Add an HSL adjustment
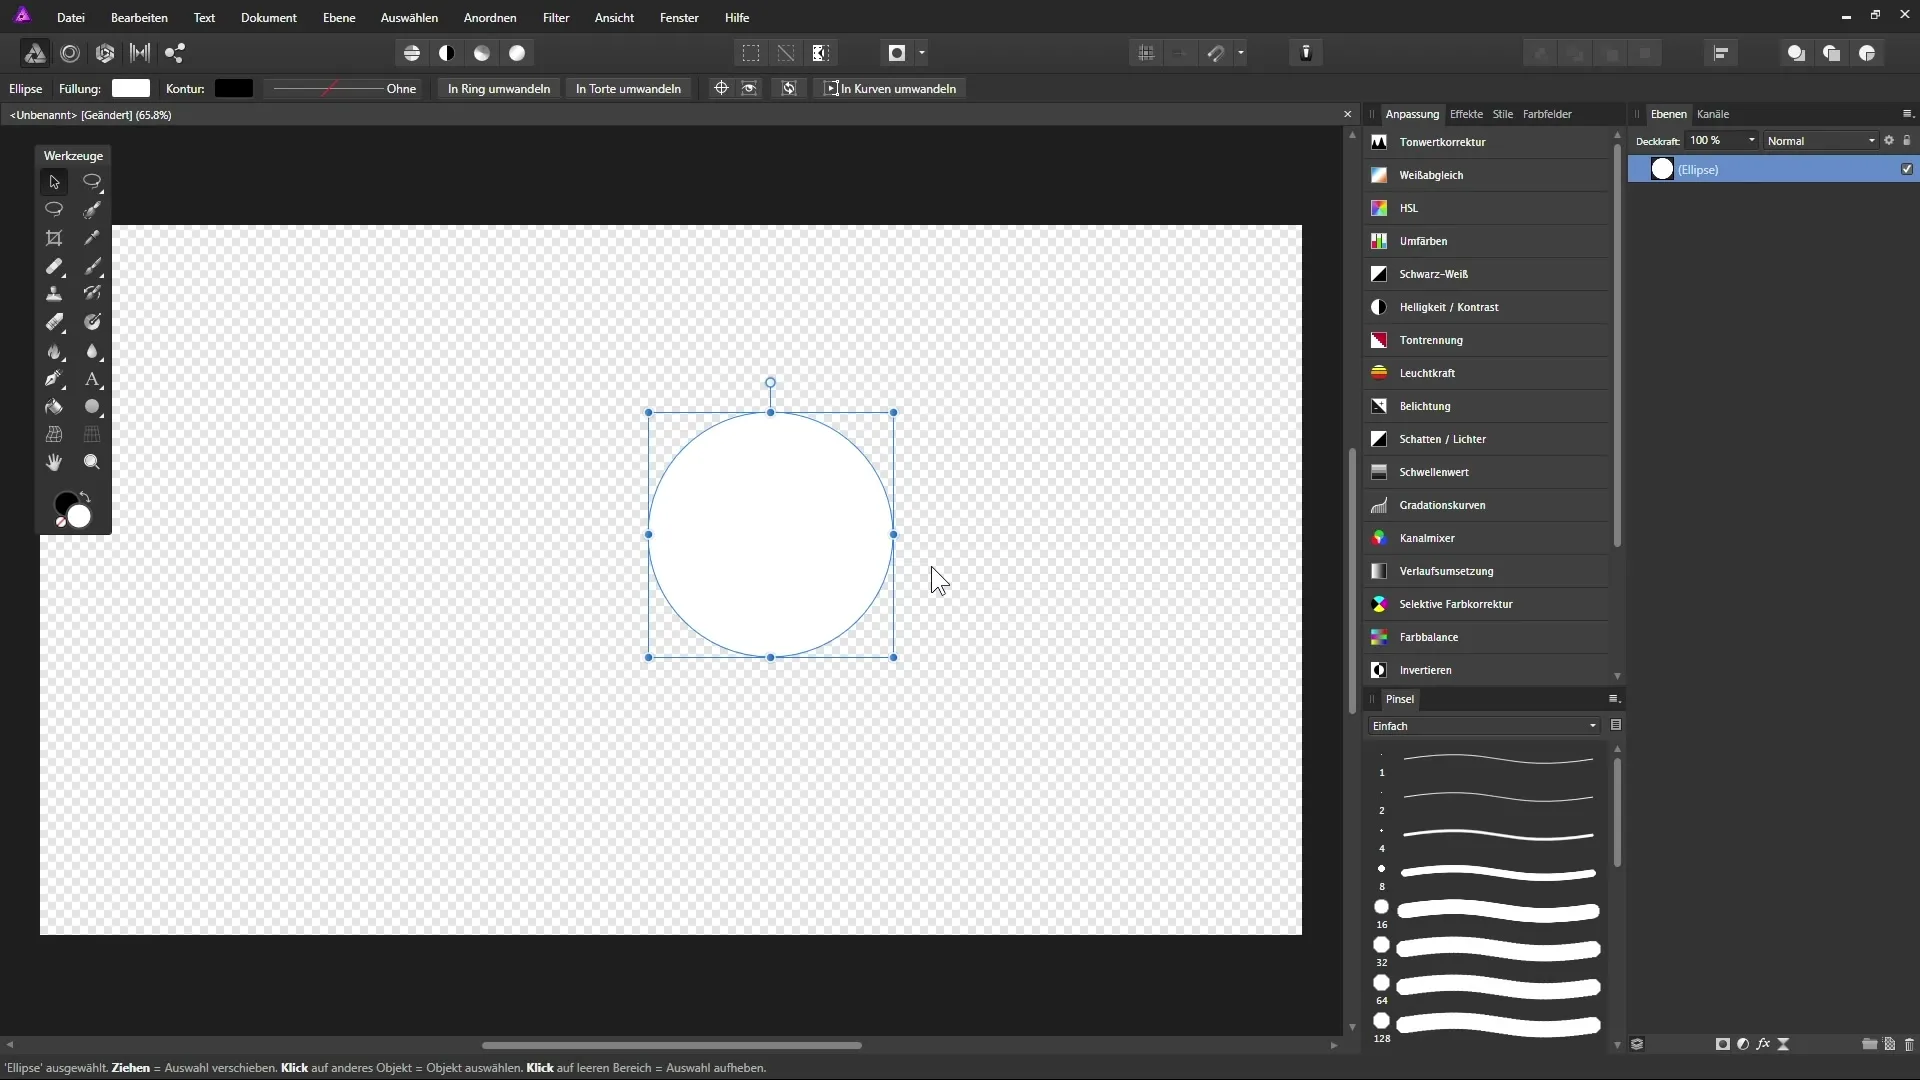1920x1080 pixels. click(x=1487, y=208)
